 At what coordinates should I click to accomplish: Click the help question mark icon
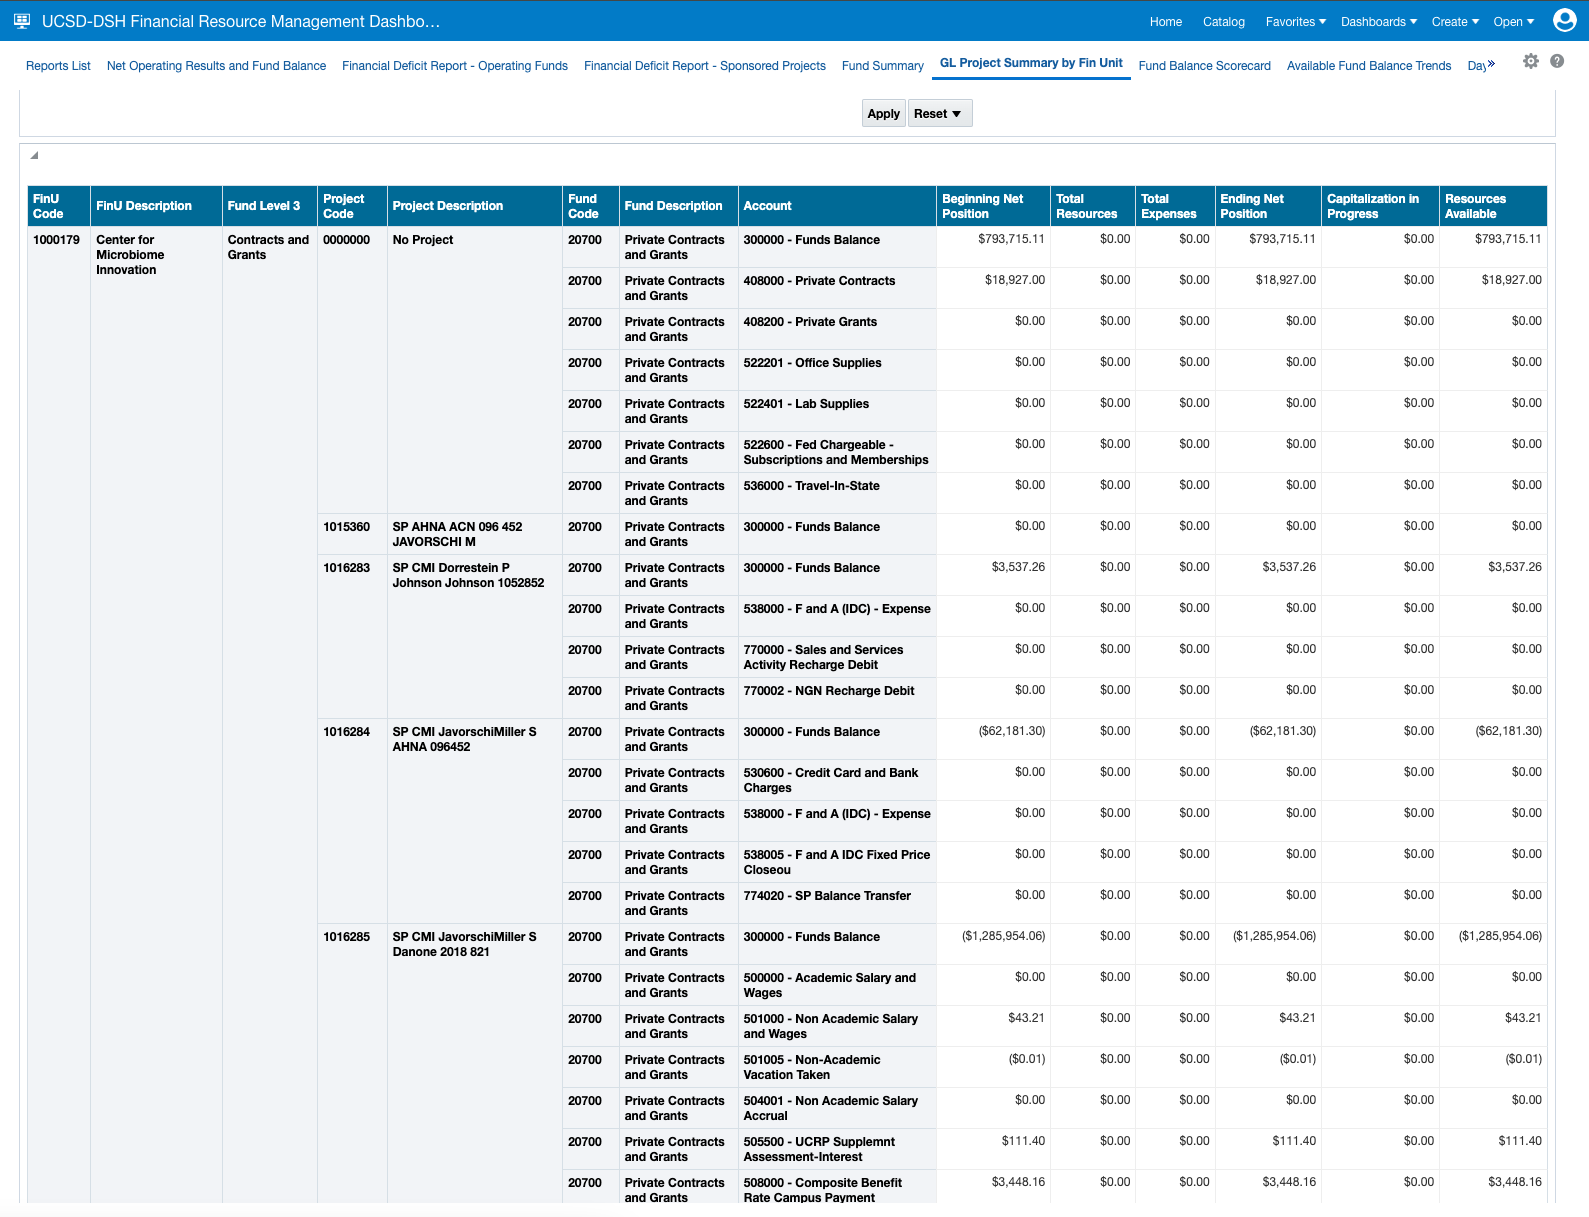(x=1557, y=61)
